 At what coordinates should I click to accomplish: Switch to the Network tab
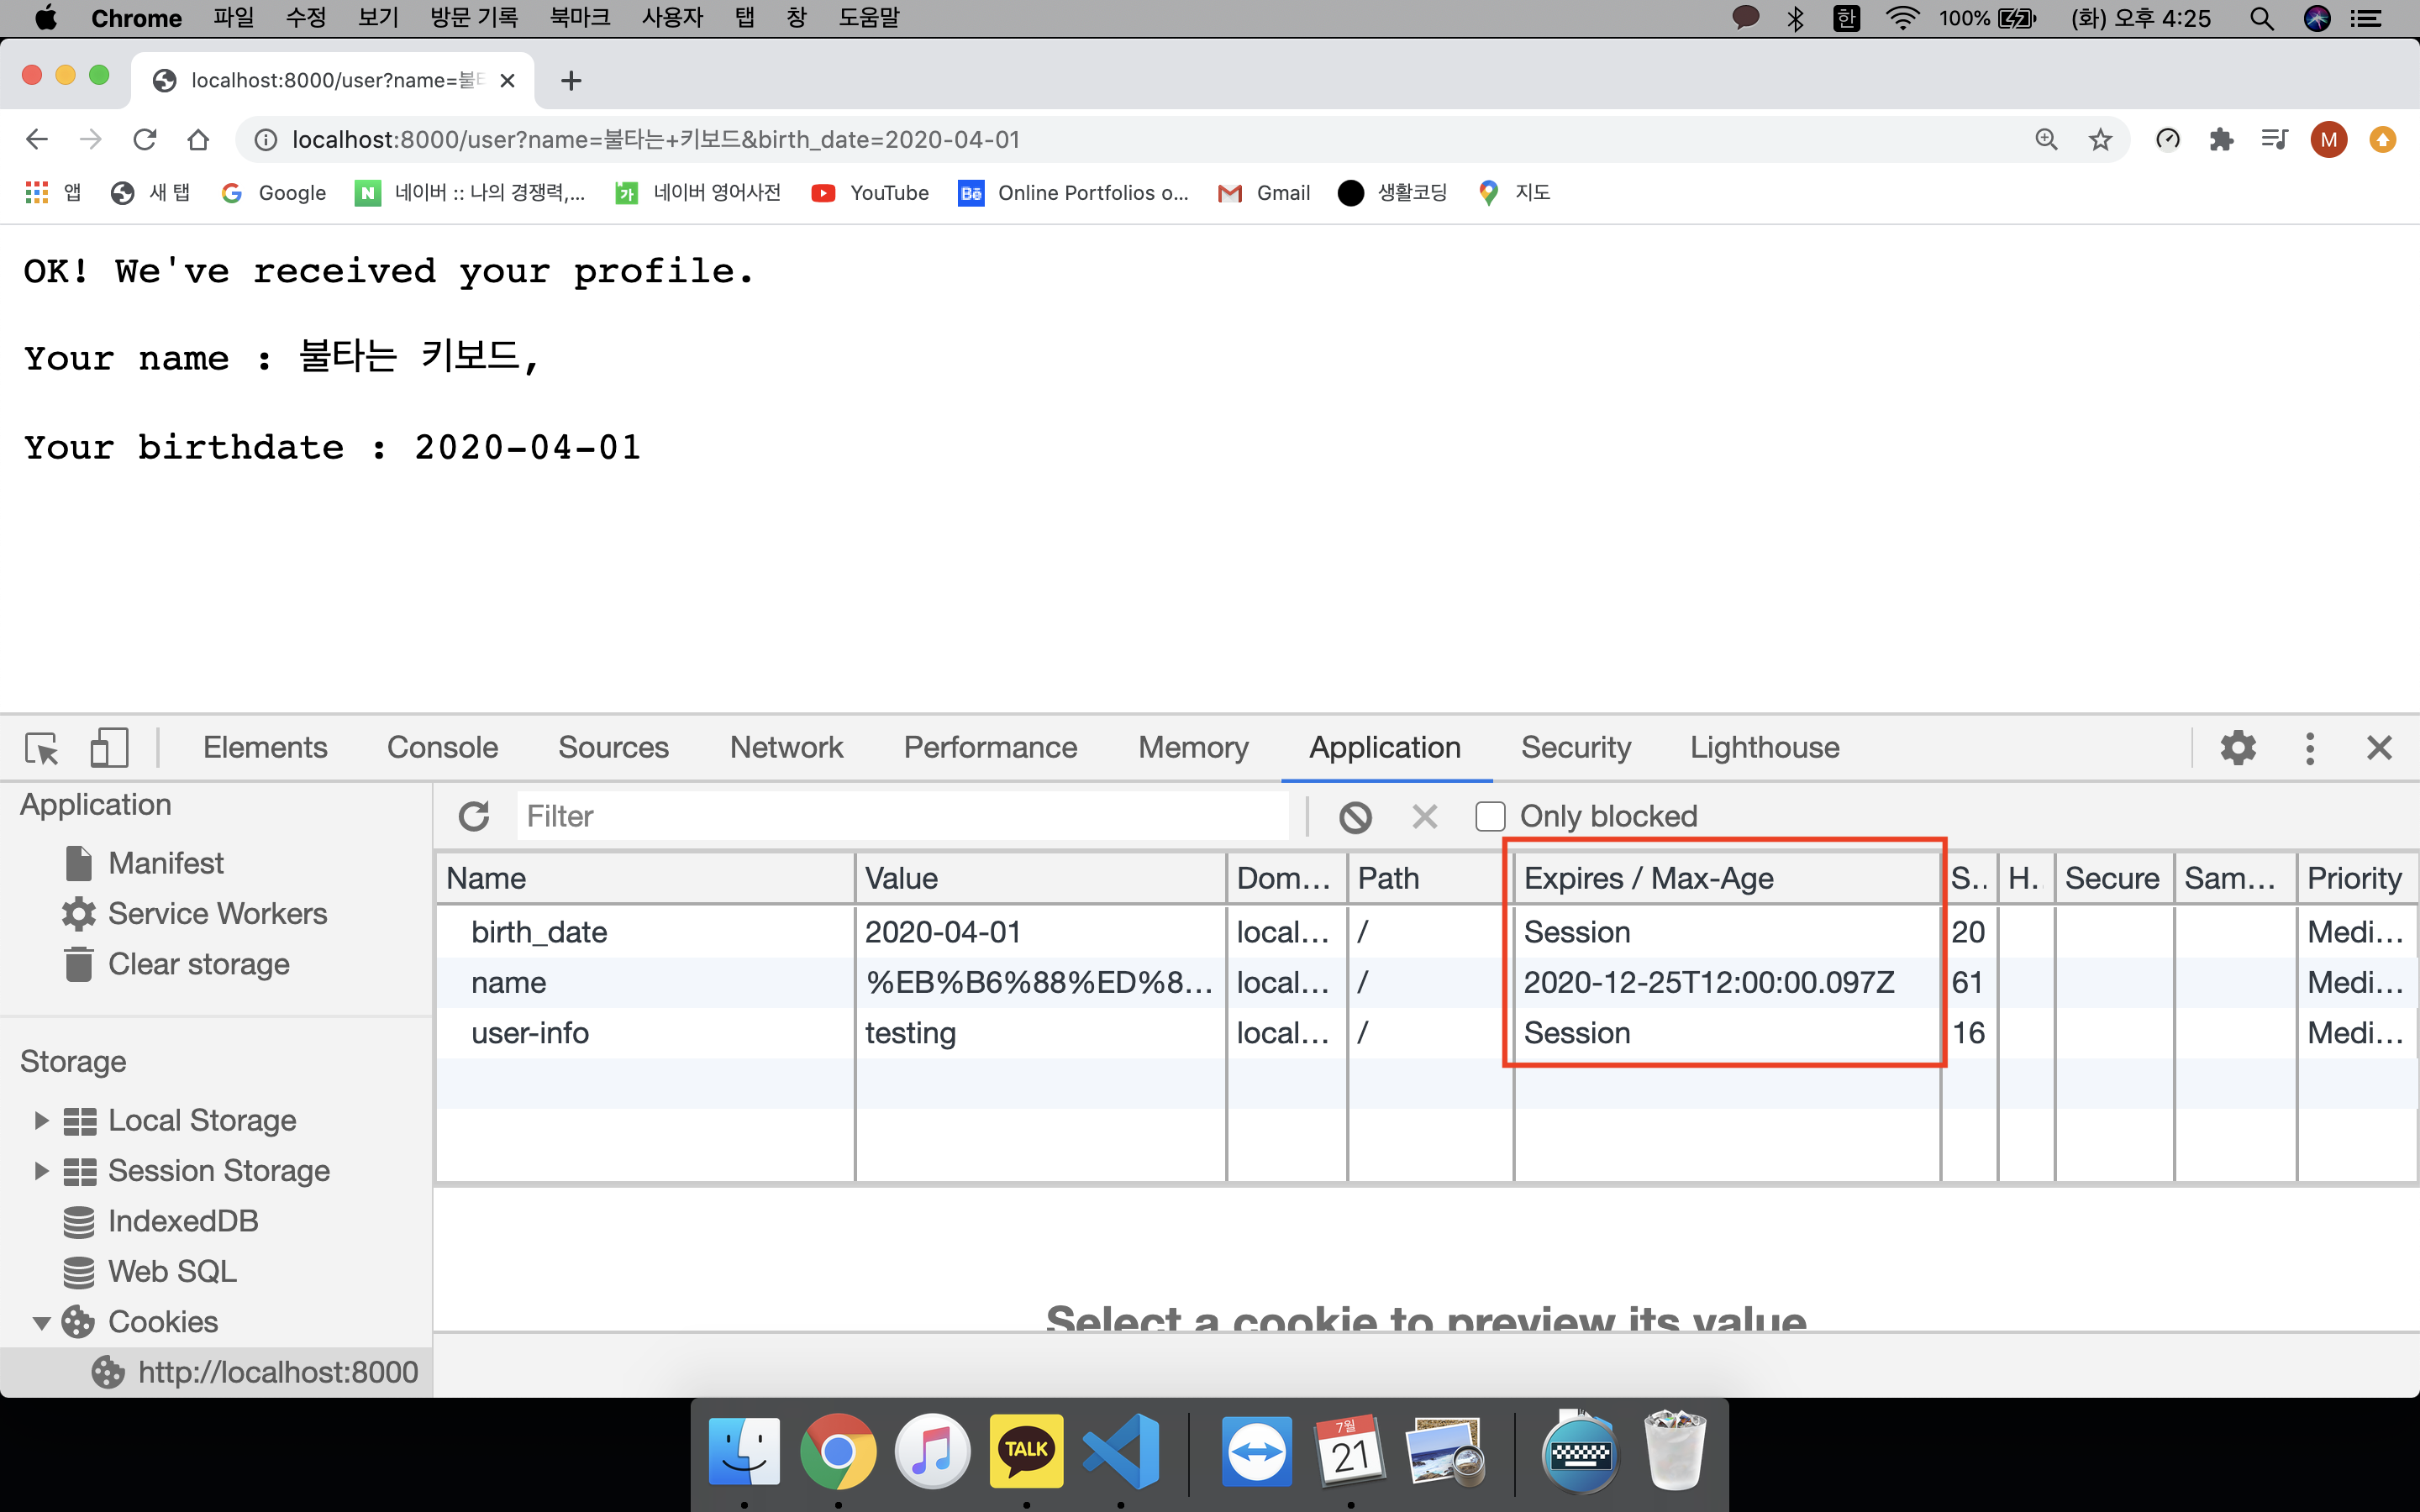coord(786,748)
